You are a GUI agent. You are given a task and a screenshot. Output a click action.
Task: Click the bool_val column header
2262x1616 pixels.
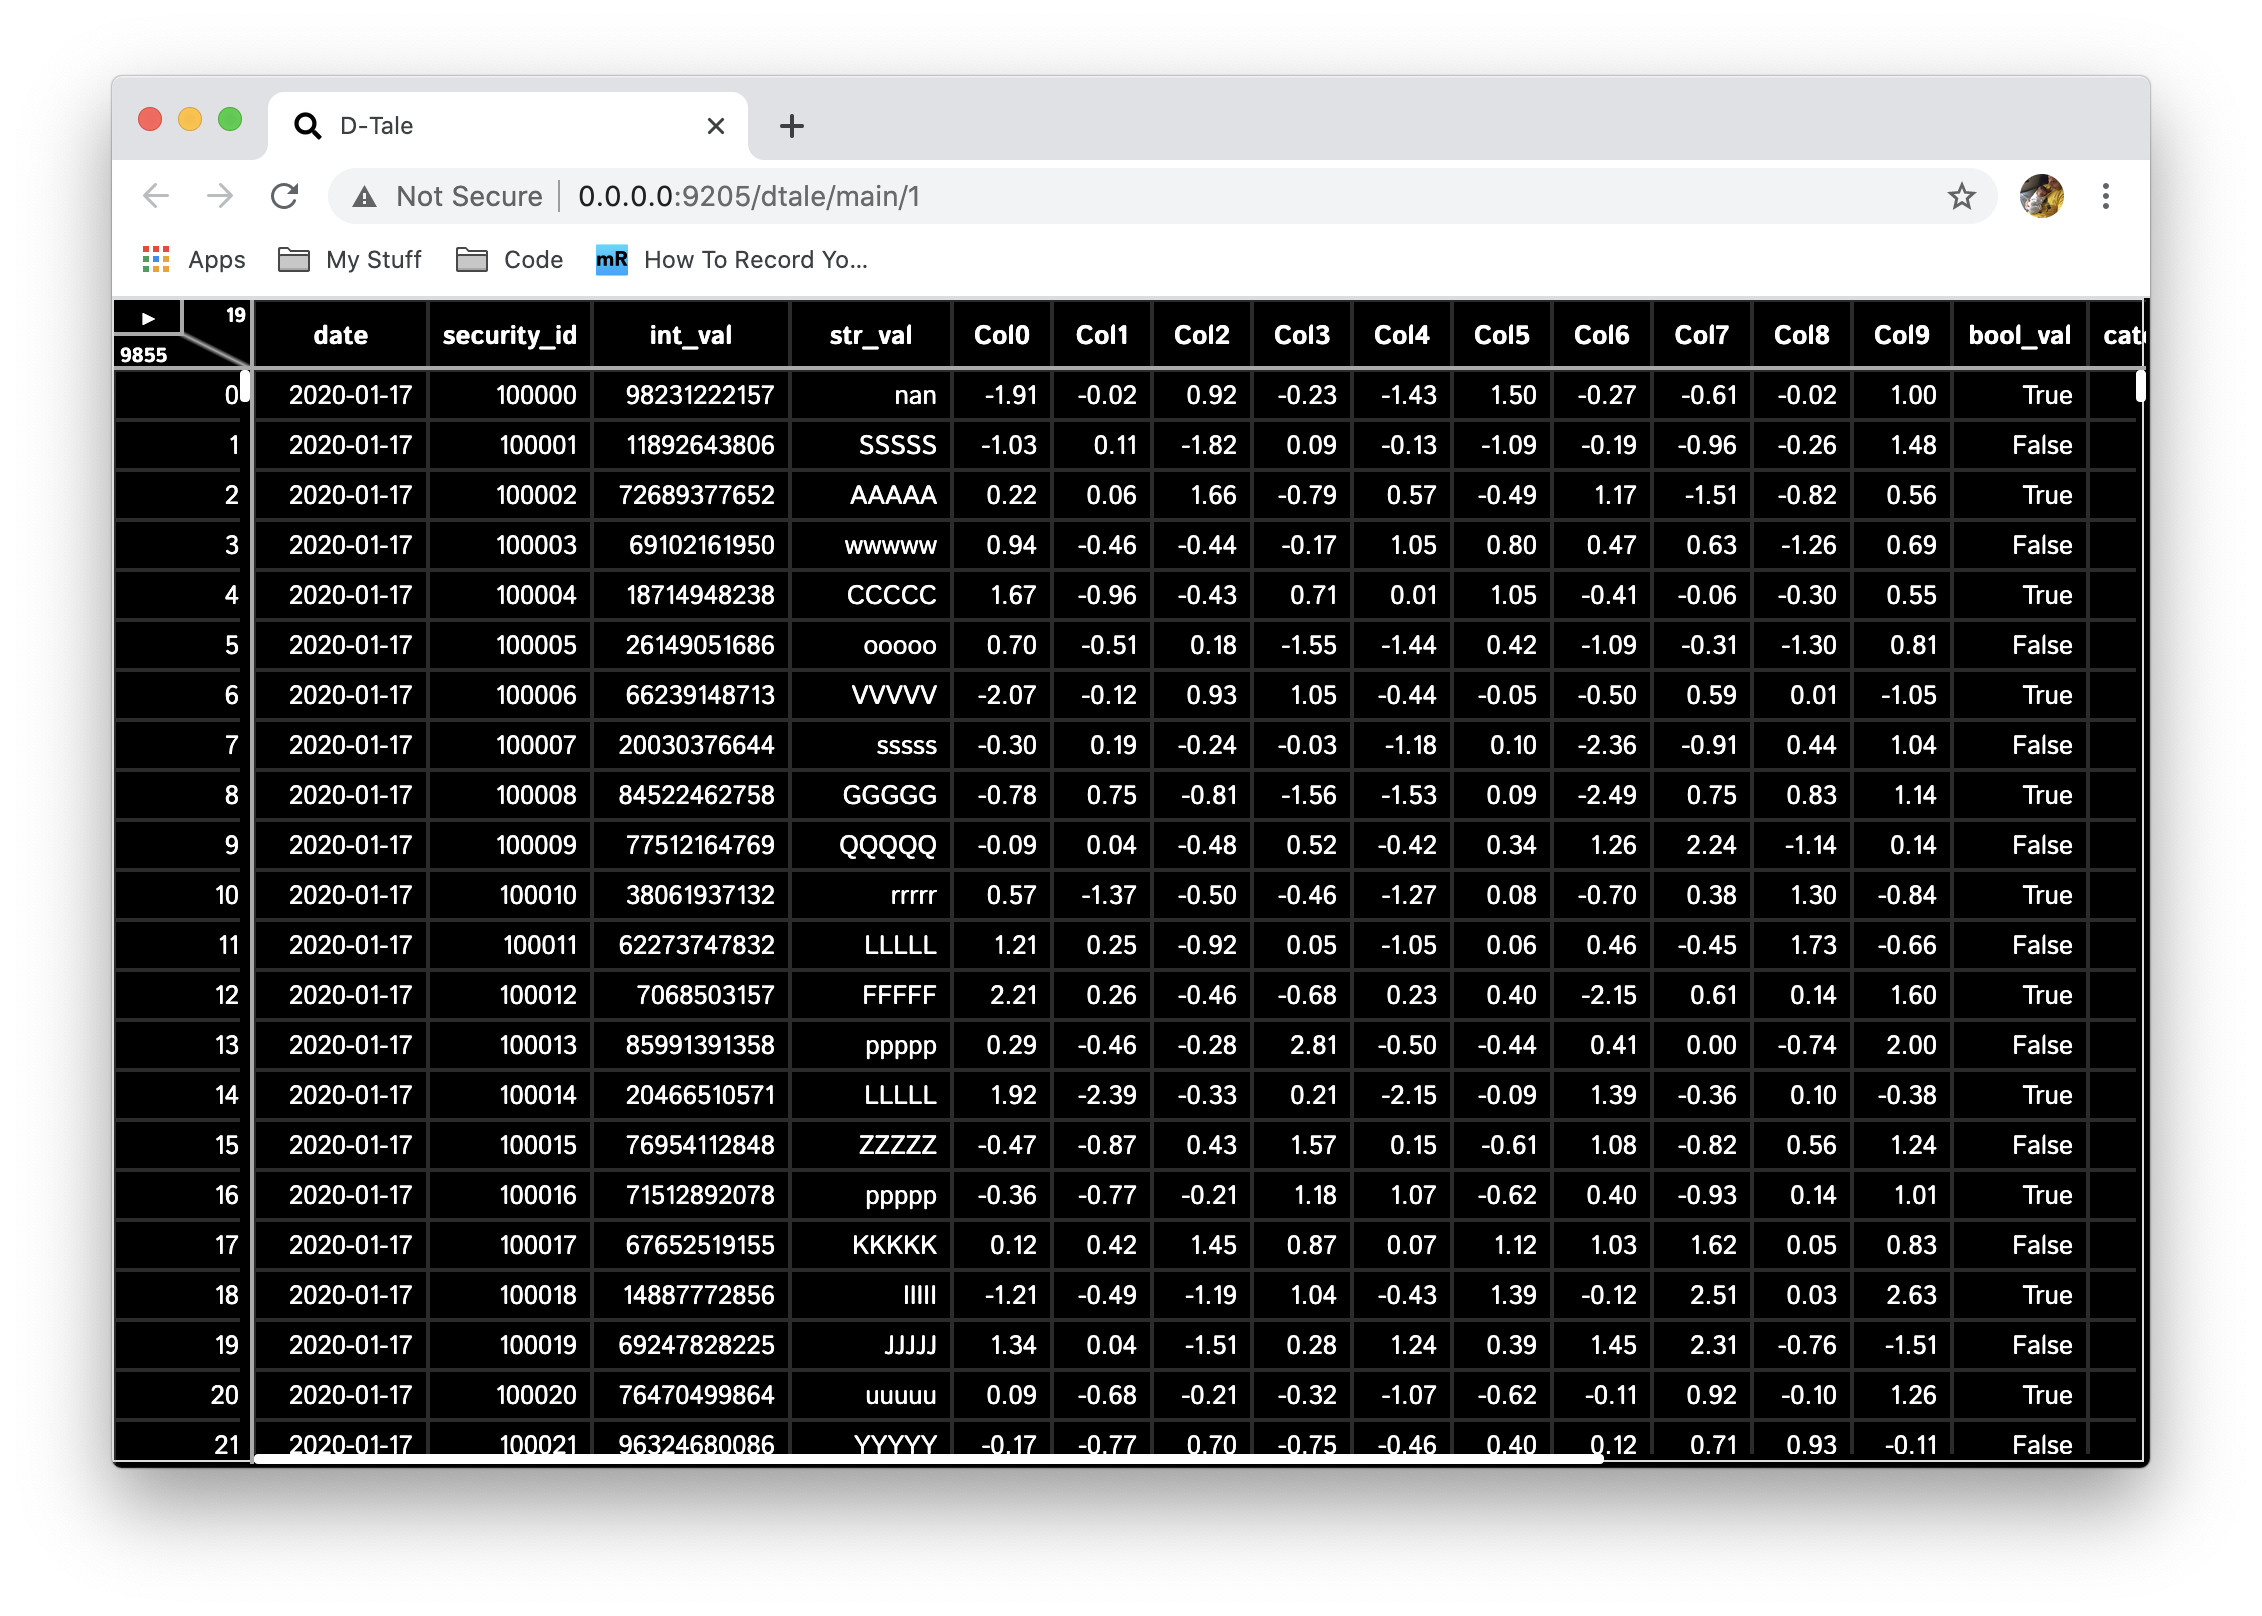tap(2019, 335)
